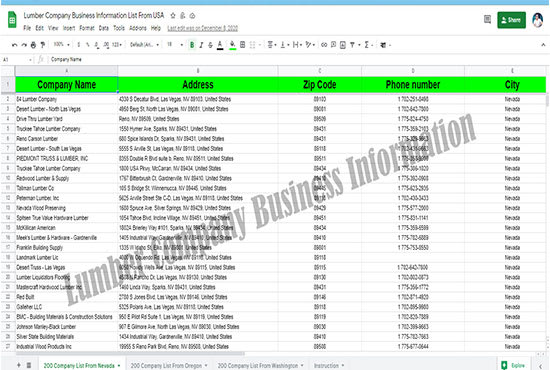The width and height of the screenshot is (550, 370).
Task: Click the Functions sigma icon
Action: tap(367, 45)
